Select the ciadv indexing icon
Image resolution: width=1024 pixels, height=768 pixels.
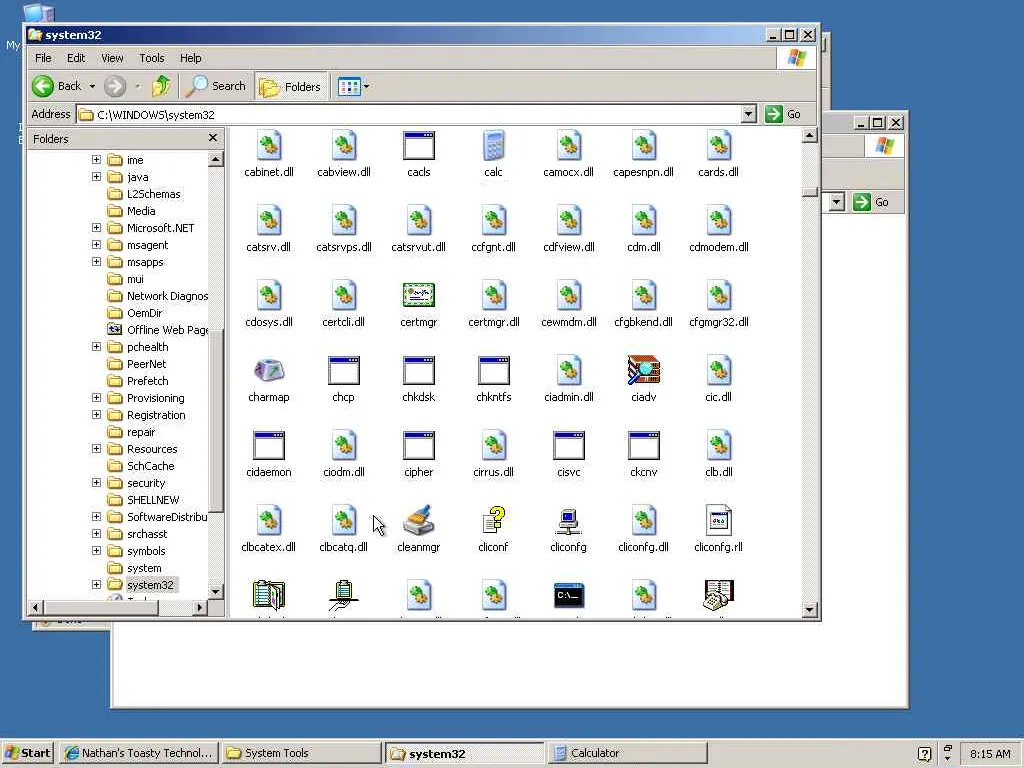[643, 370]
